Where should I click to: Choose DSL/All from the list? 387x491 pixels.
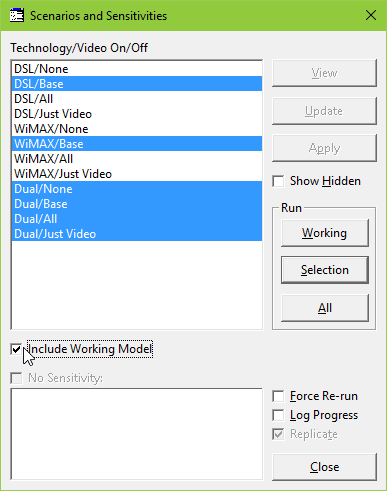point(137,99)
